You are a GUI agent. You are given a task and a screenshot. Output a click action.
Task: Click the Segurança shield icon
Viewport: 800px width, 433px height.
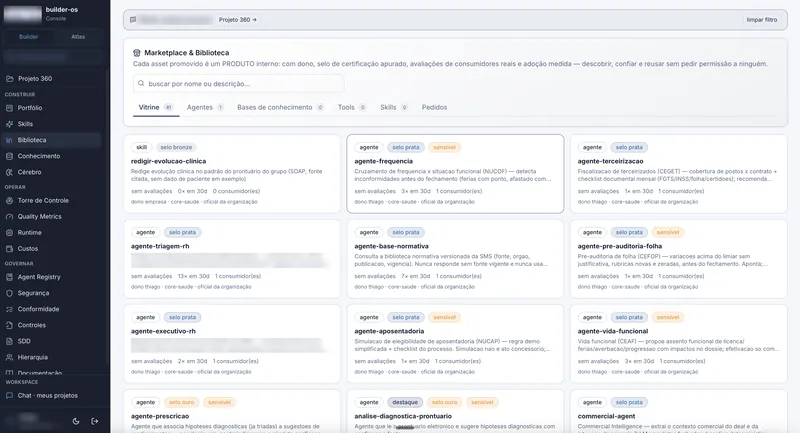coord(10,293)
